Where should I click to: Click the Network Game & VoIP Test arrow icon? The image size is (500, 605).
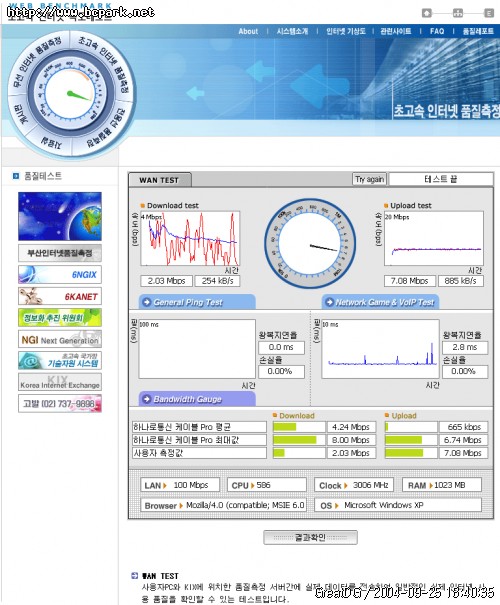(x=329, y=302)
